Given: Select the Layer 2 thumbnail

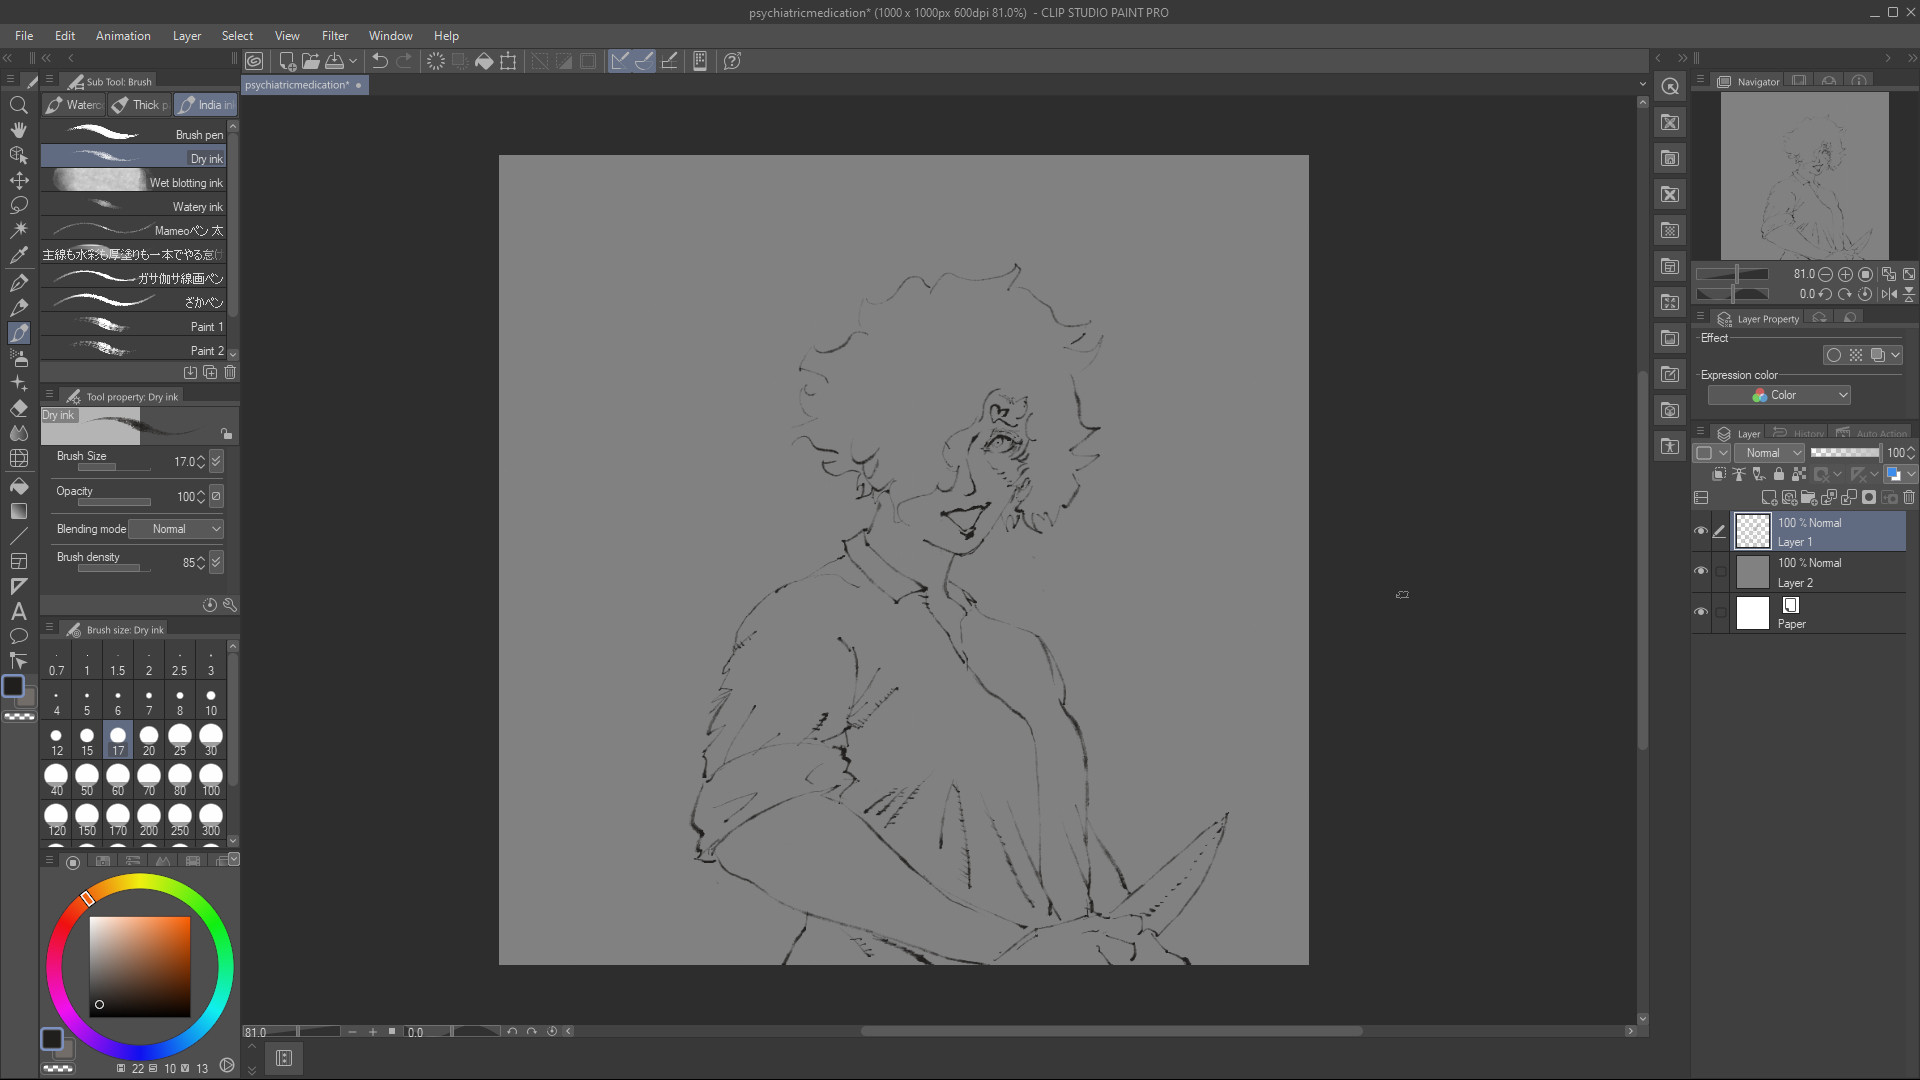Looking at the screenshot, I should (1752, 572).
